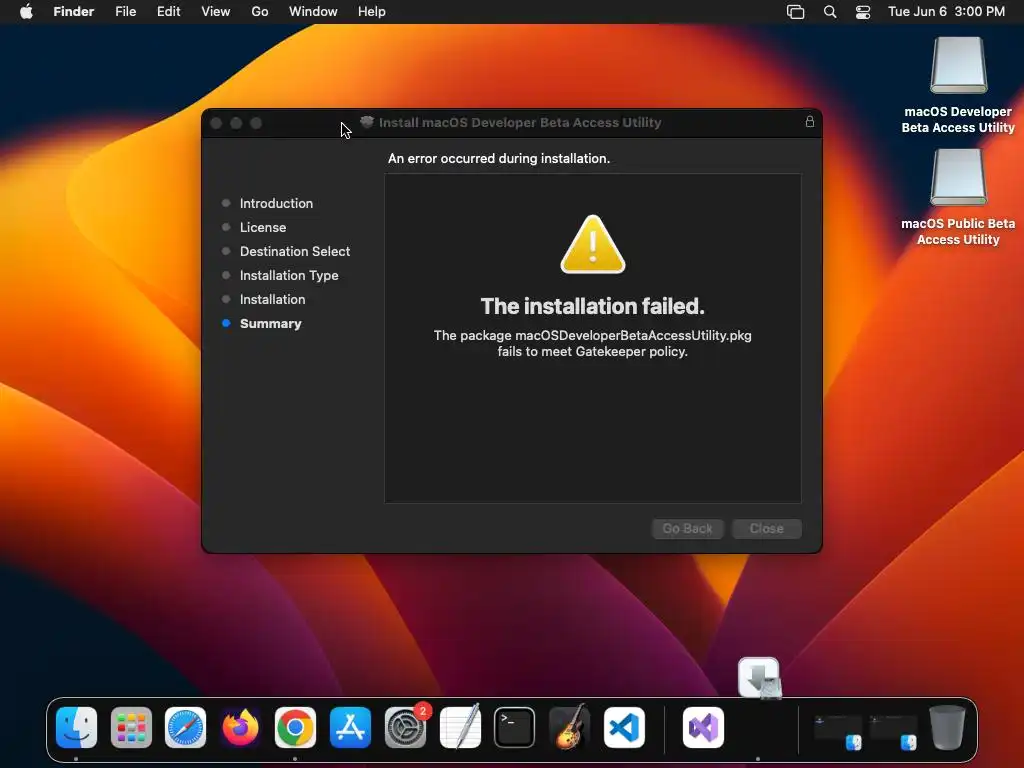Click the installer window red close button
Screen dimensions: 1024x768
click(x=216, y=123)
